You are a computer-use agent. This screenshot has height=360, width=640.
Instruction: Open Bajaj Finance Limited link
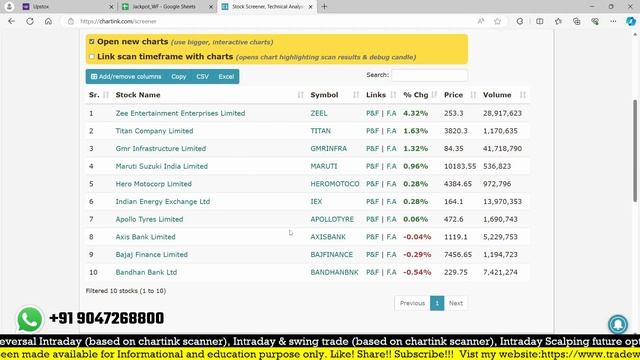point(151,254)
